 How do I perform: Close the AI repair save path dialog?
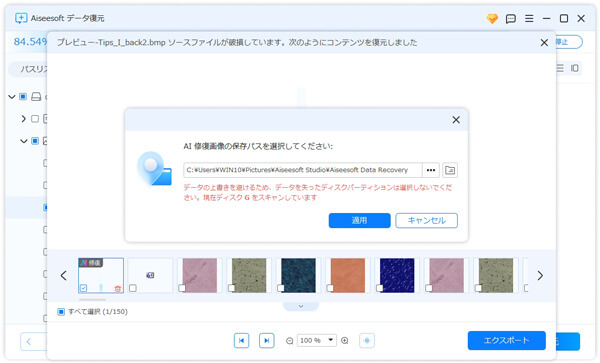(x=456, y=120)
